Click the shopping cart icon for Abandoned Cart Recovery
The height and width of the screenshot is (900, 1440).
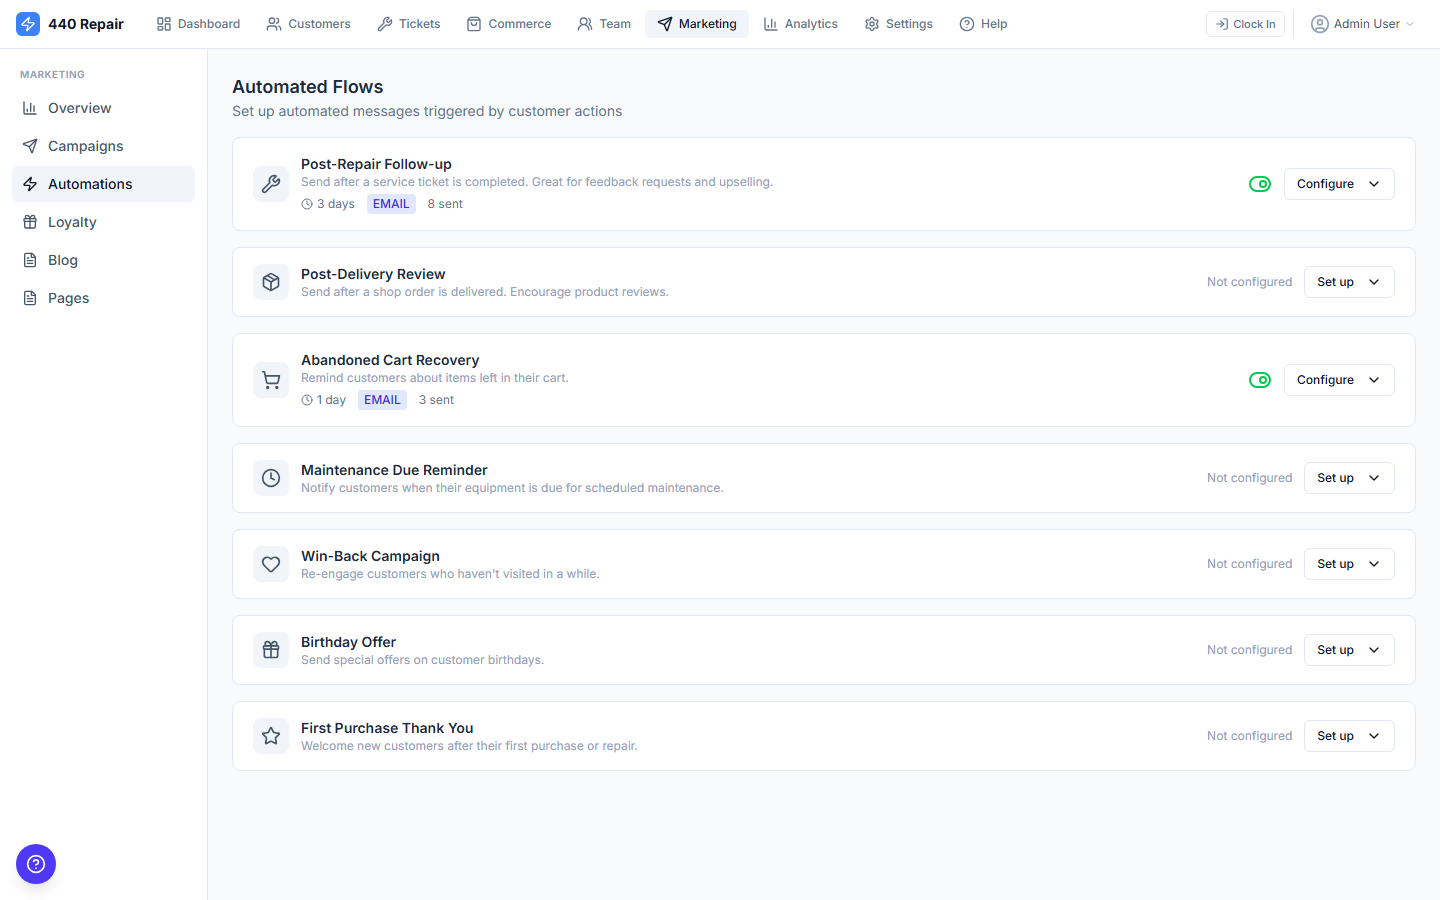271,380
